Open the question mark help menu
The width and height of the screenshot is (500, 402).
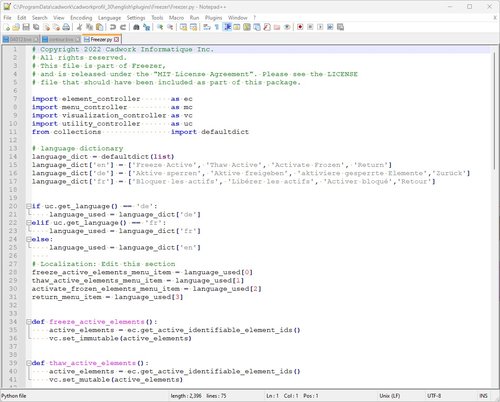(254, 18)
